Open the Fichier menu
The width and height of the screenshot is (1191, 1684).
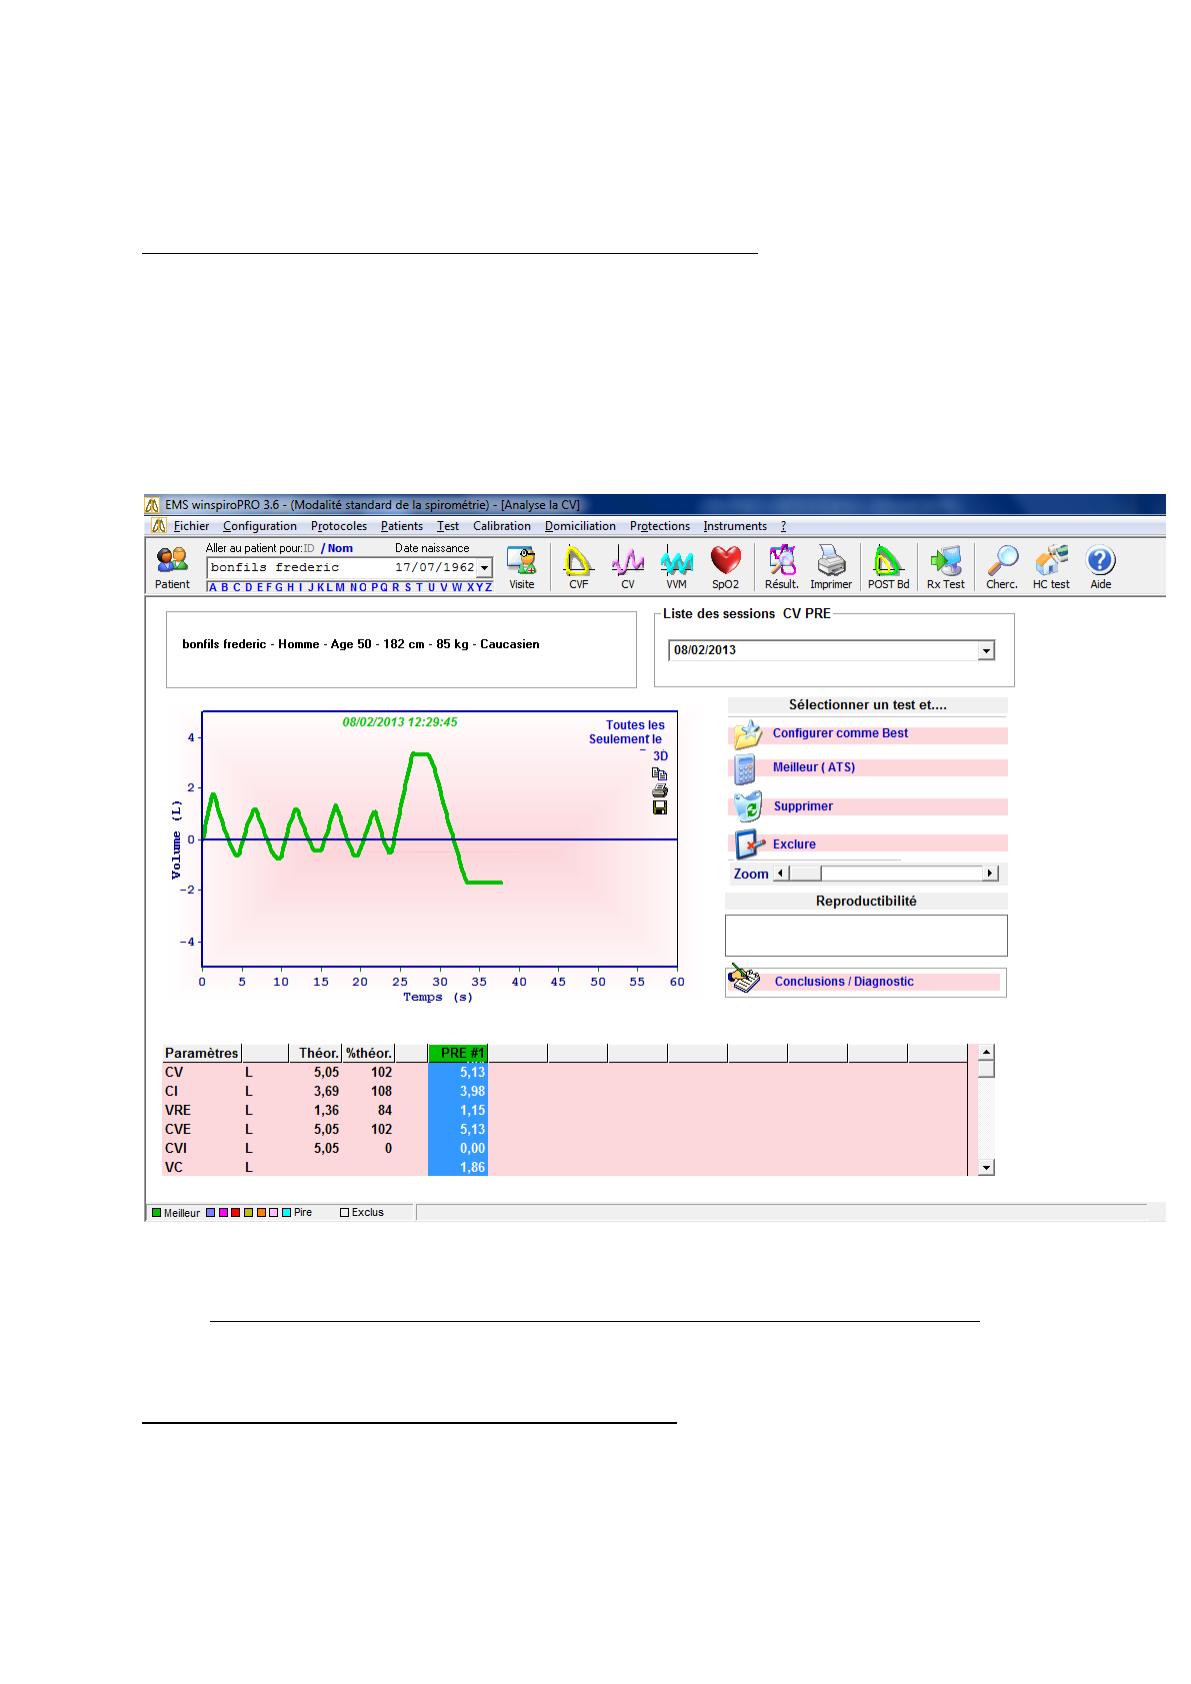(x=191, y=526)
